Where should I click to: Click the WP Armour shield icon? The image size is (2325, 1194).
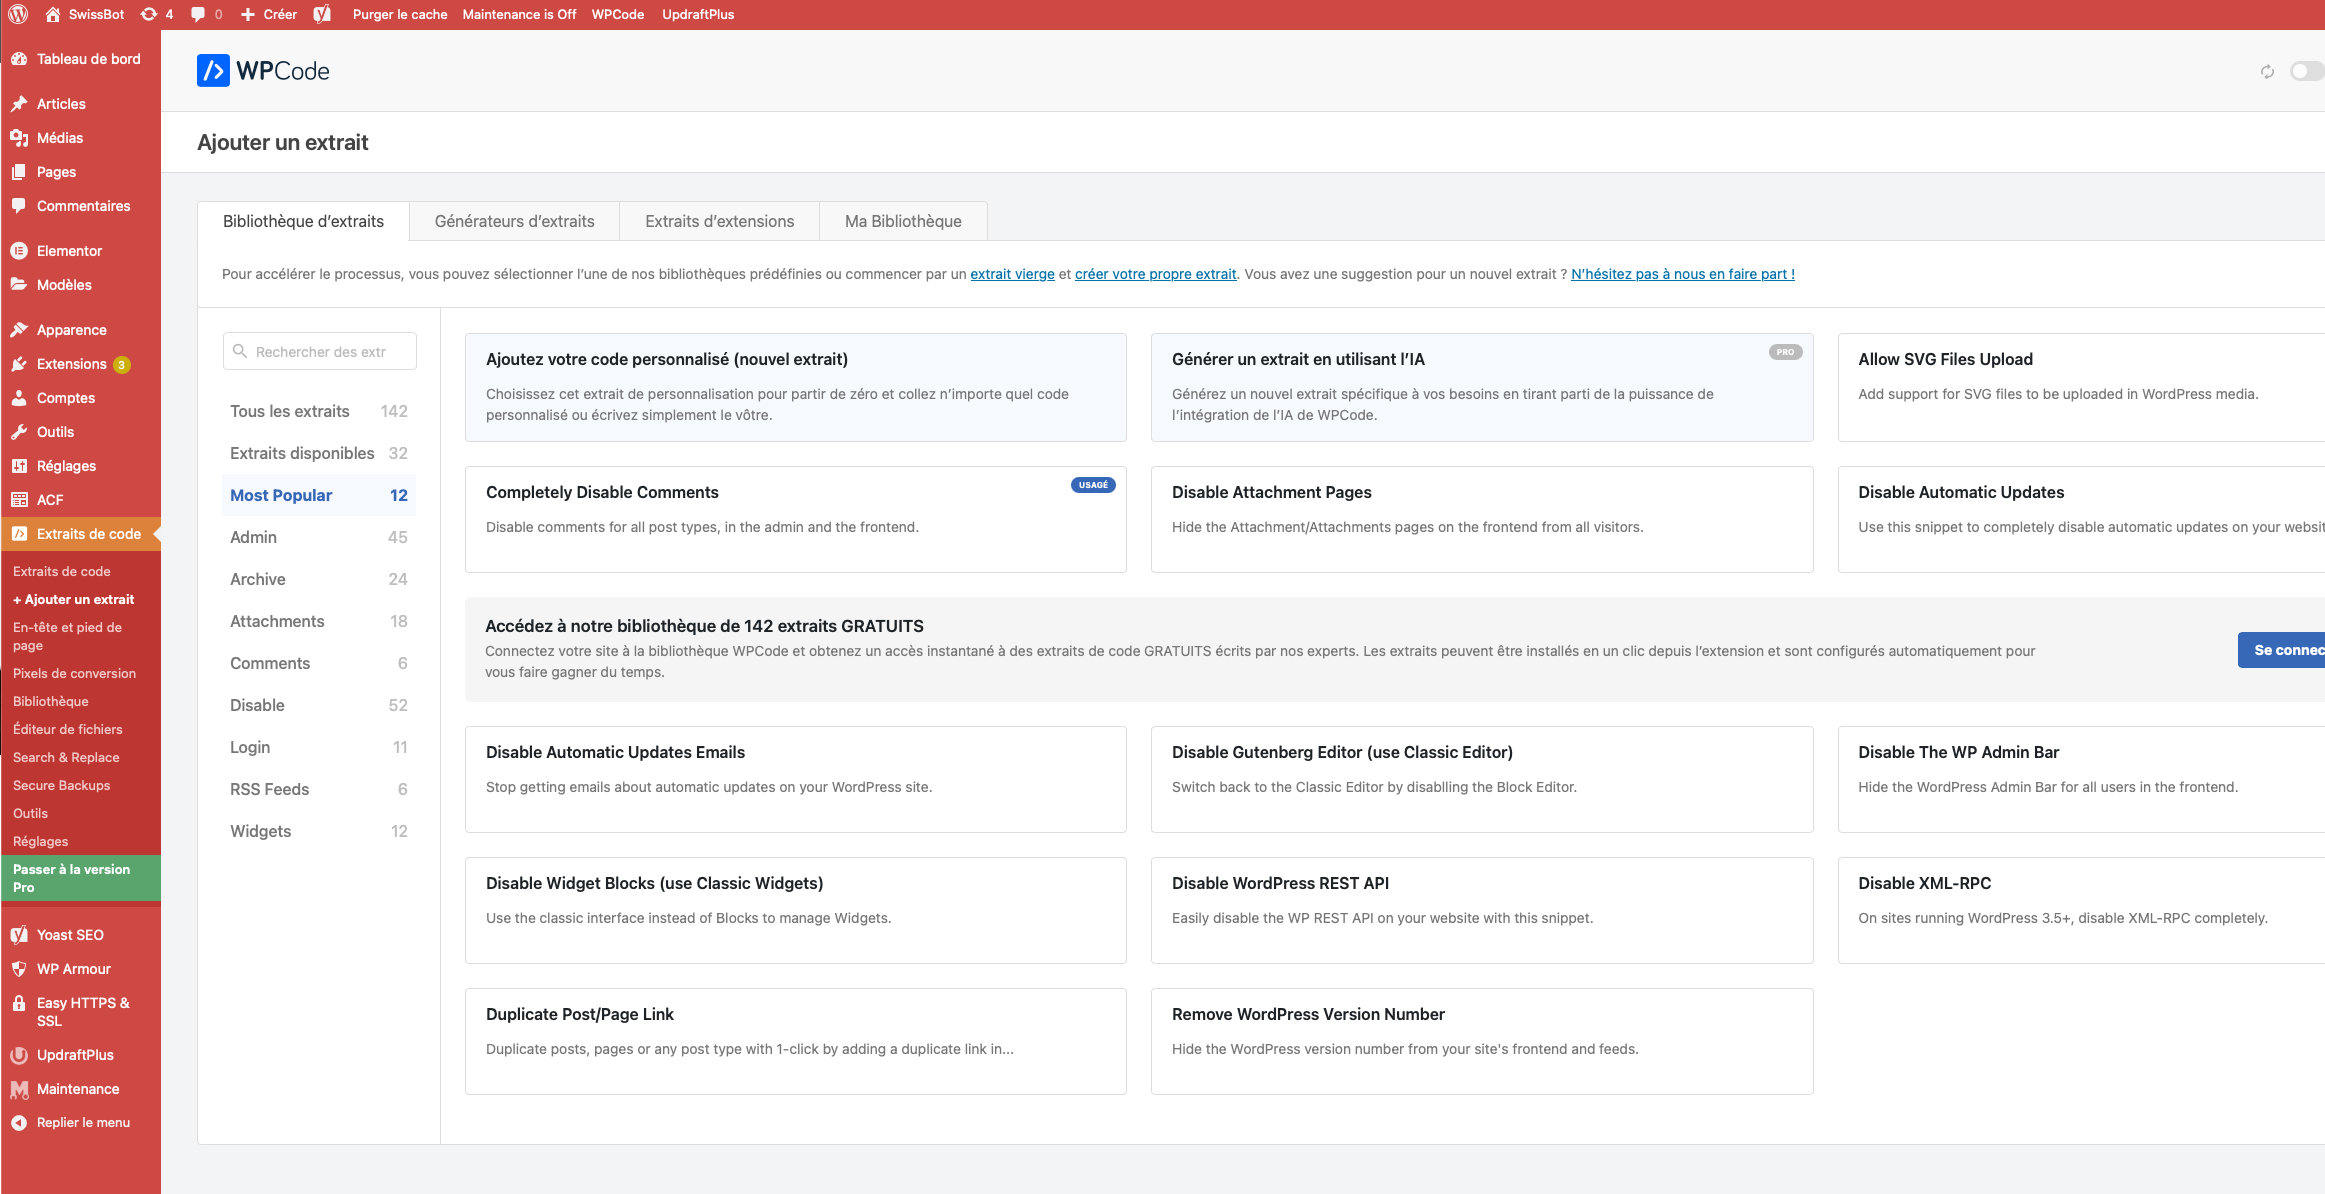coord(18,968)
